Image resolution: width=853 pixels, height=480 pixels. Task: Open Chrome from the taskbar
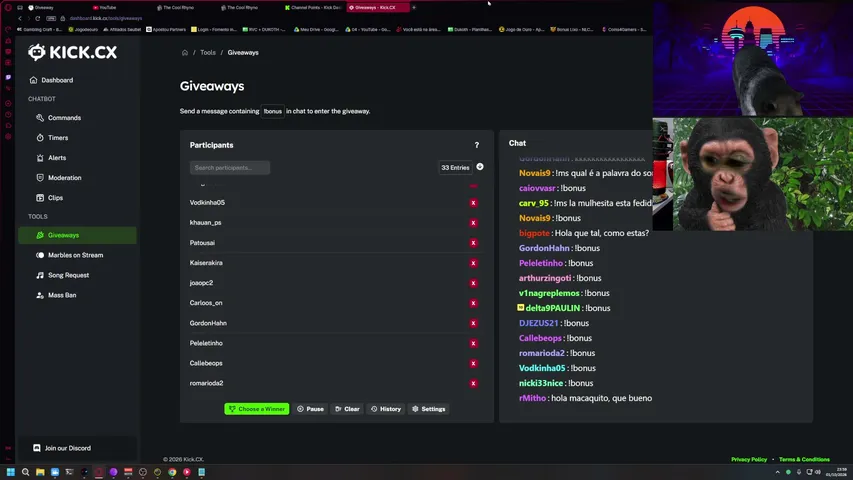[x=172, y=472]
